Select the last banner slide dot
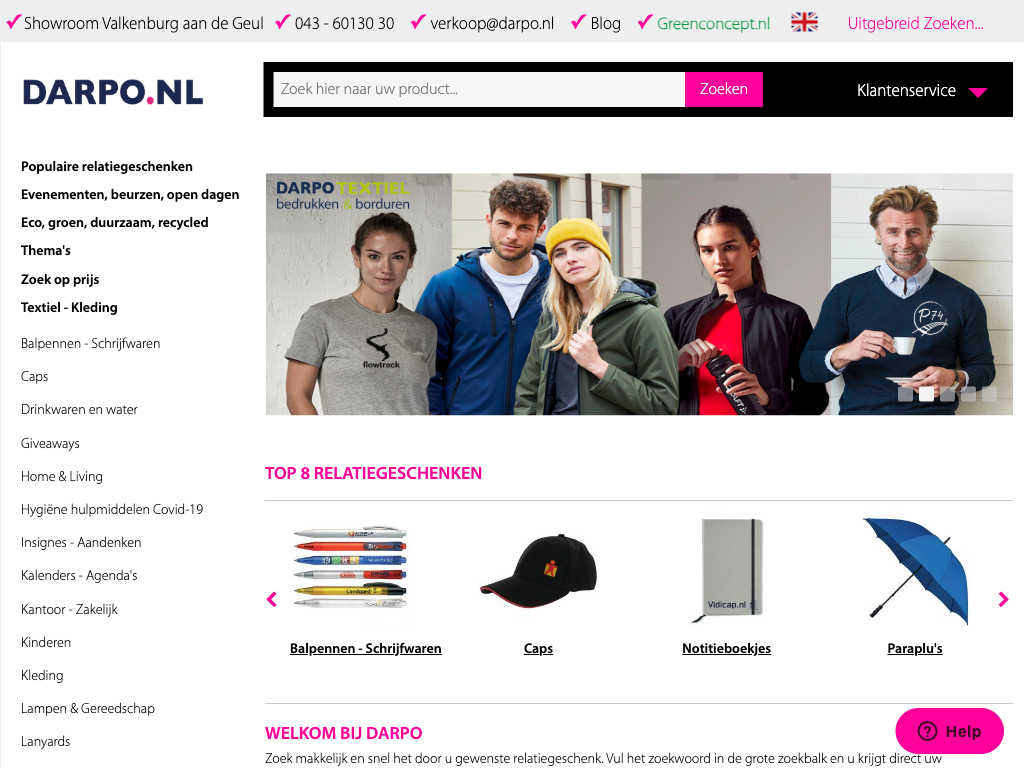 pyautogui.click(x=989, y=394)
